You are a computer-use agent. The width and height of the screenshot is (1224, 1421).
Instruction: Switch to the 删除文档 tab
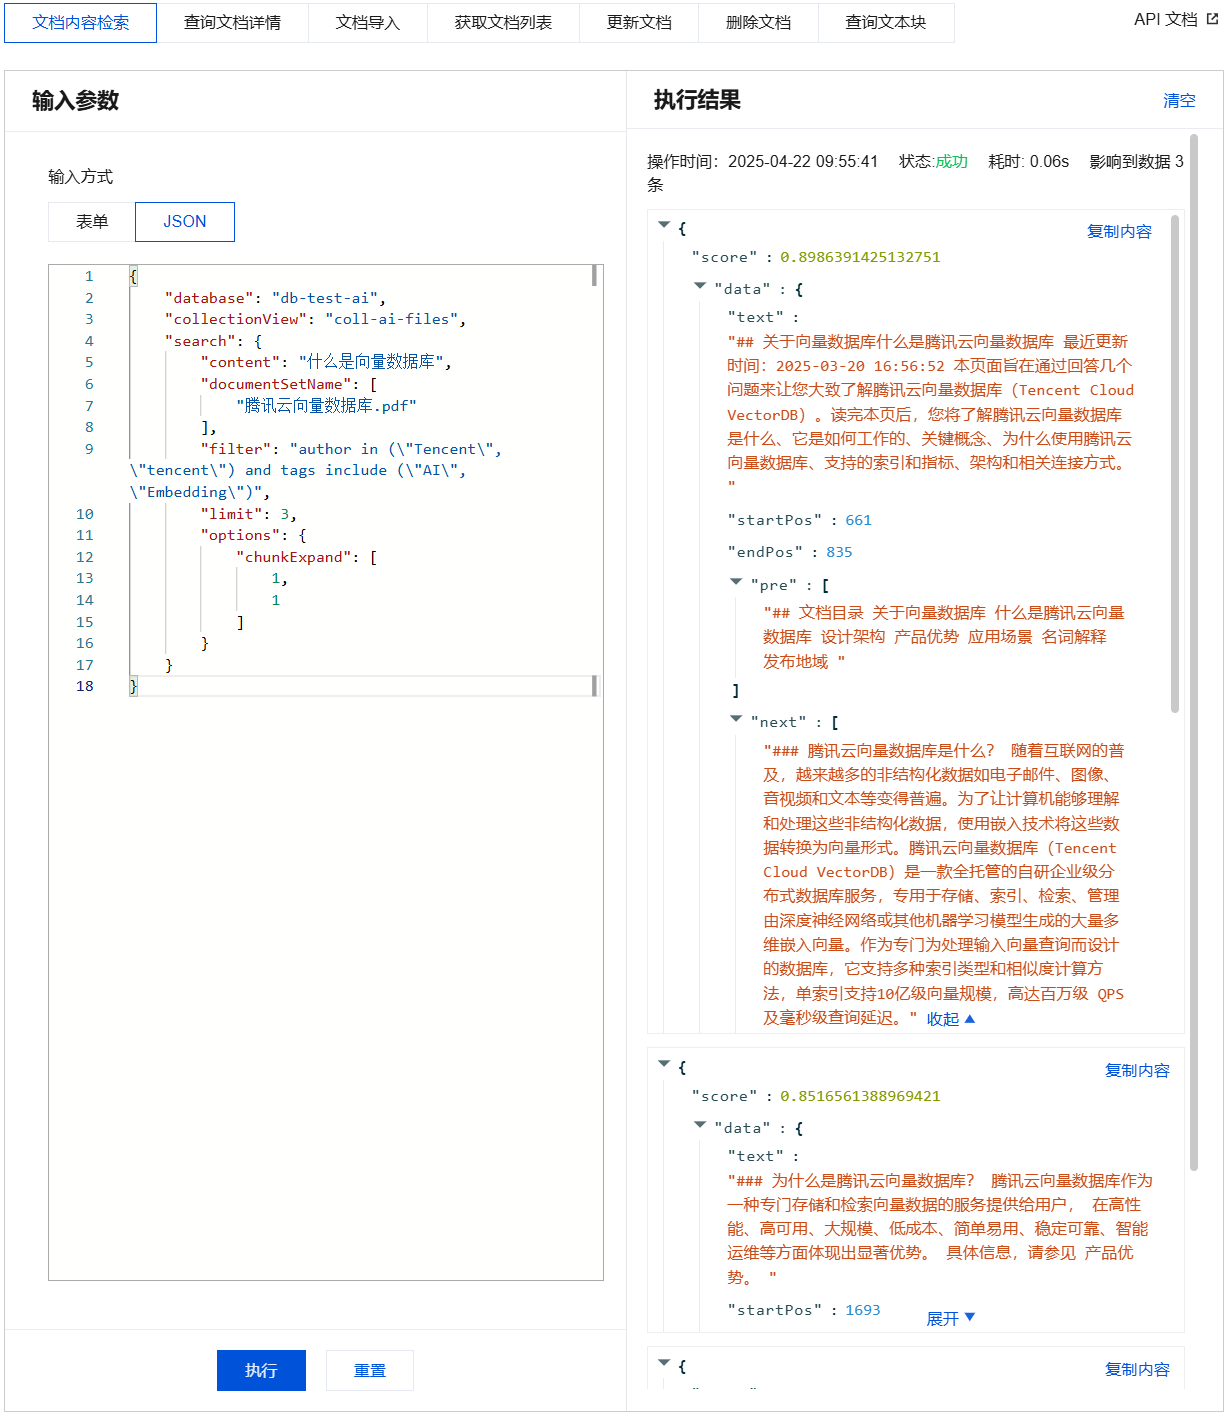(x=758, y=23)
